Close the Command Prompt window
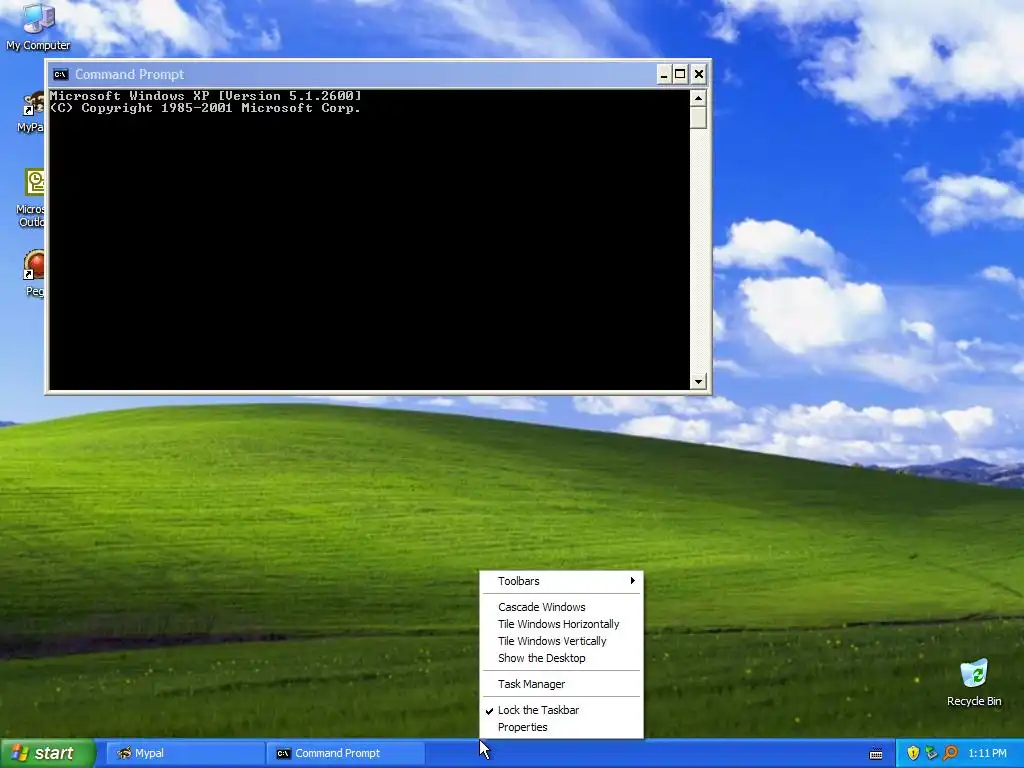The image size is (1024, 768). tap(698, 74)
